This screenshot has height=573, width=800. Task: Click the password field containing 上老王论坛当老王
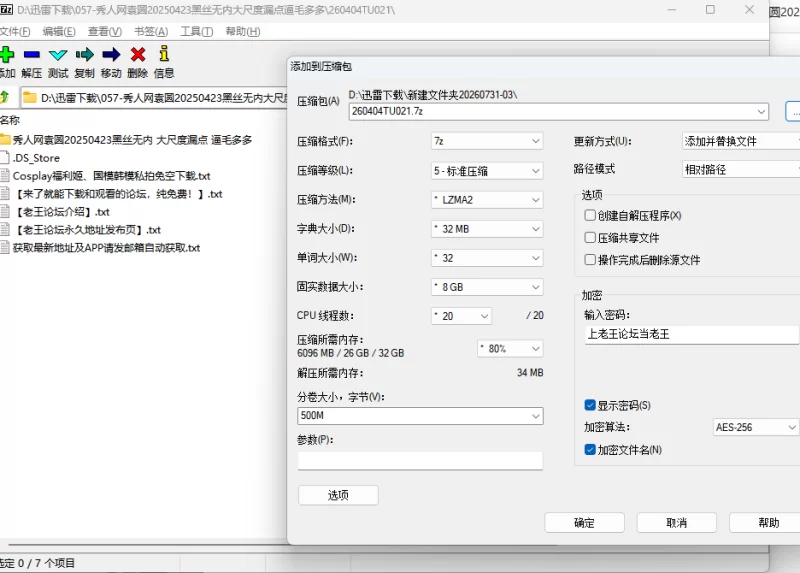(692, 334)
